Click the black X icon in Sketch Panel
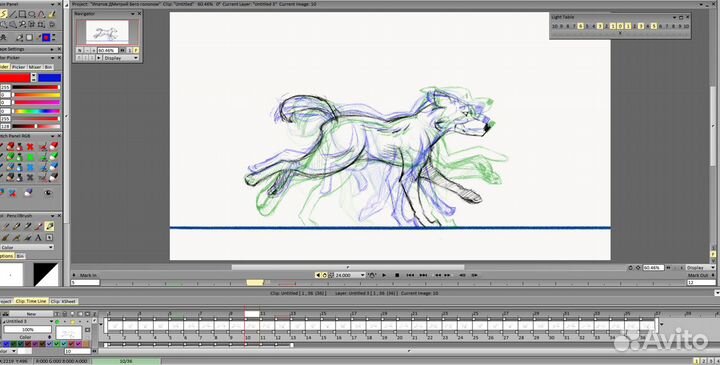The width and height of the screenshot is (720, 365). click(x=30, y=177)
